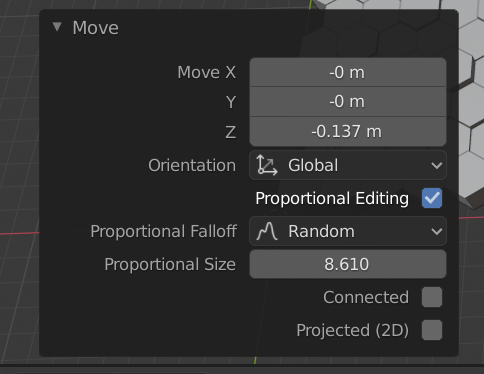484x374 pixels.
Task: Enable the Connected checkbox
Action: (x=432, y=297)
